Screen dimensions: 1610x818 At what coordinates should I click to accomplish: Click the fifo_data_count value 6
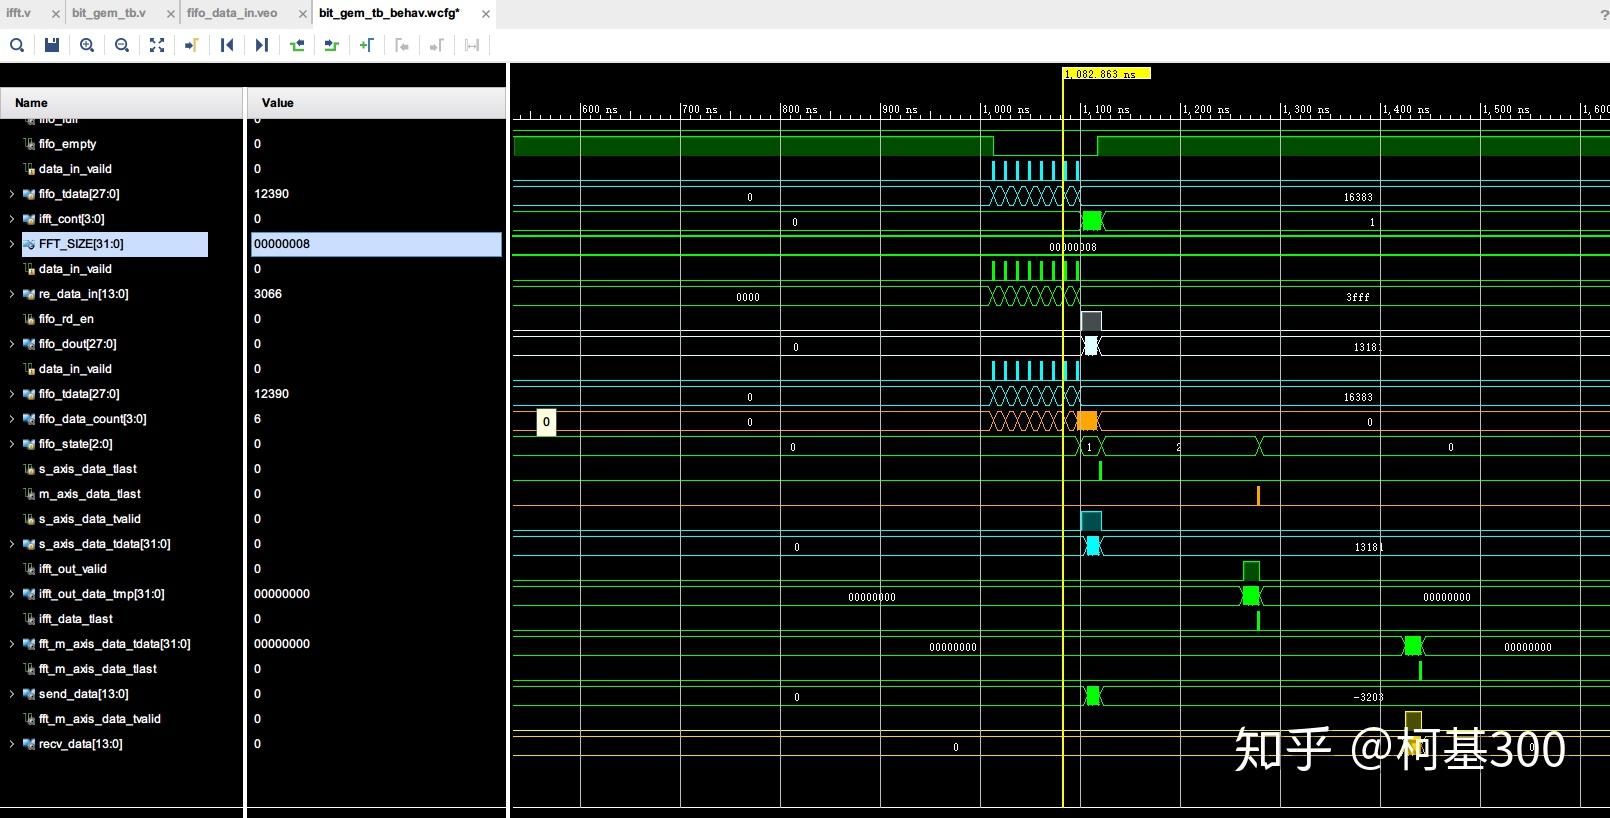click(x=257, y=419)
